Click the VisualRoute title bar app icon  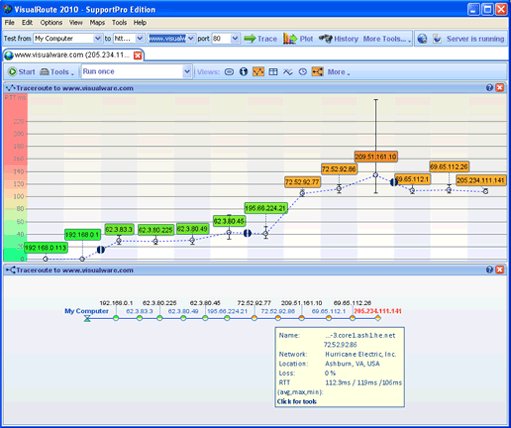click(x=7, y=9)
